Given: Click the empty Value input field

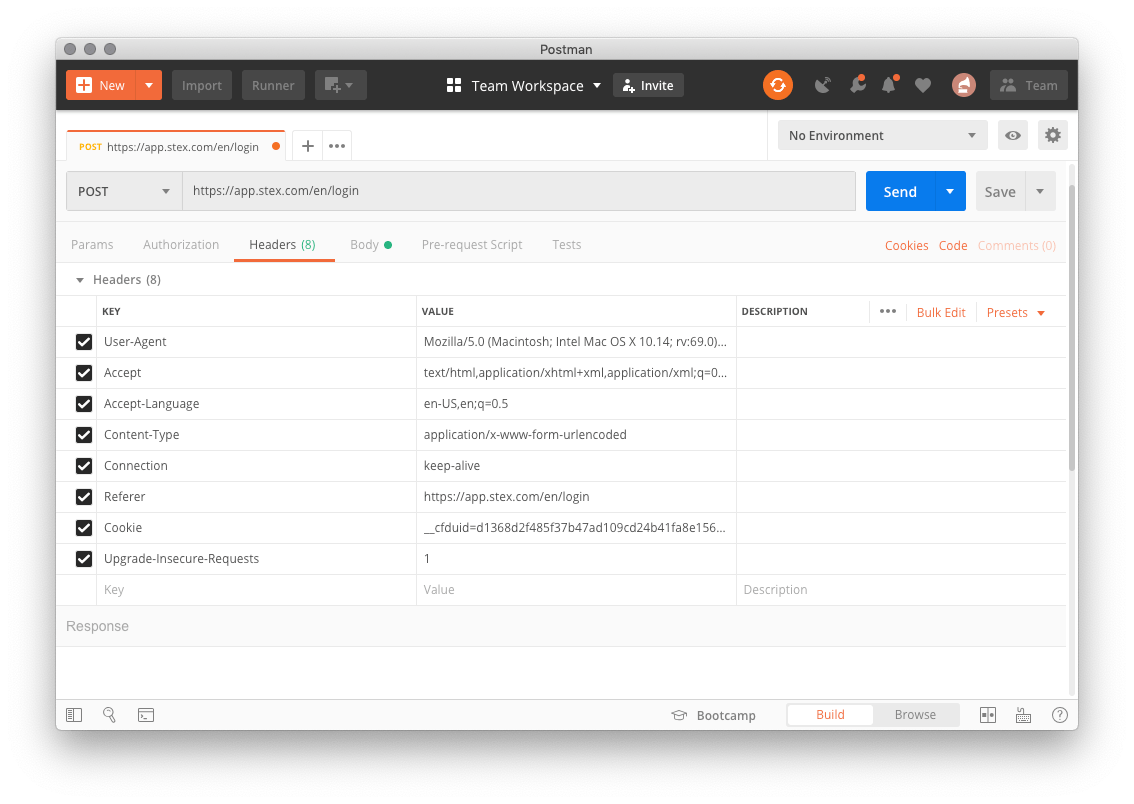Looking at the screenshot, I should click(x=576, y=590).
